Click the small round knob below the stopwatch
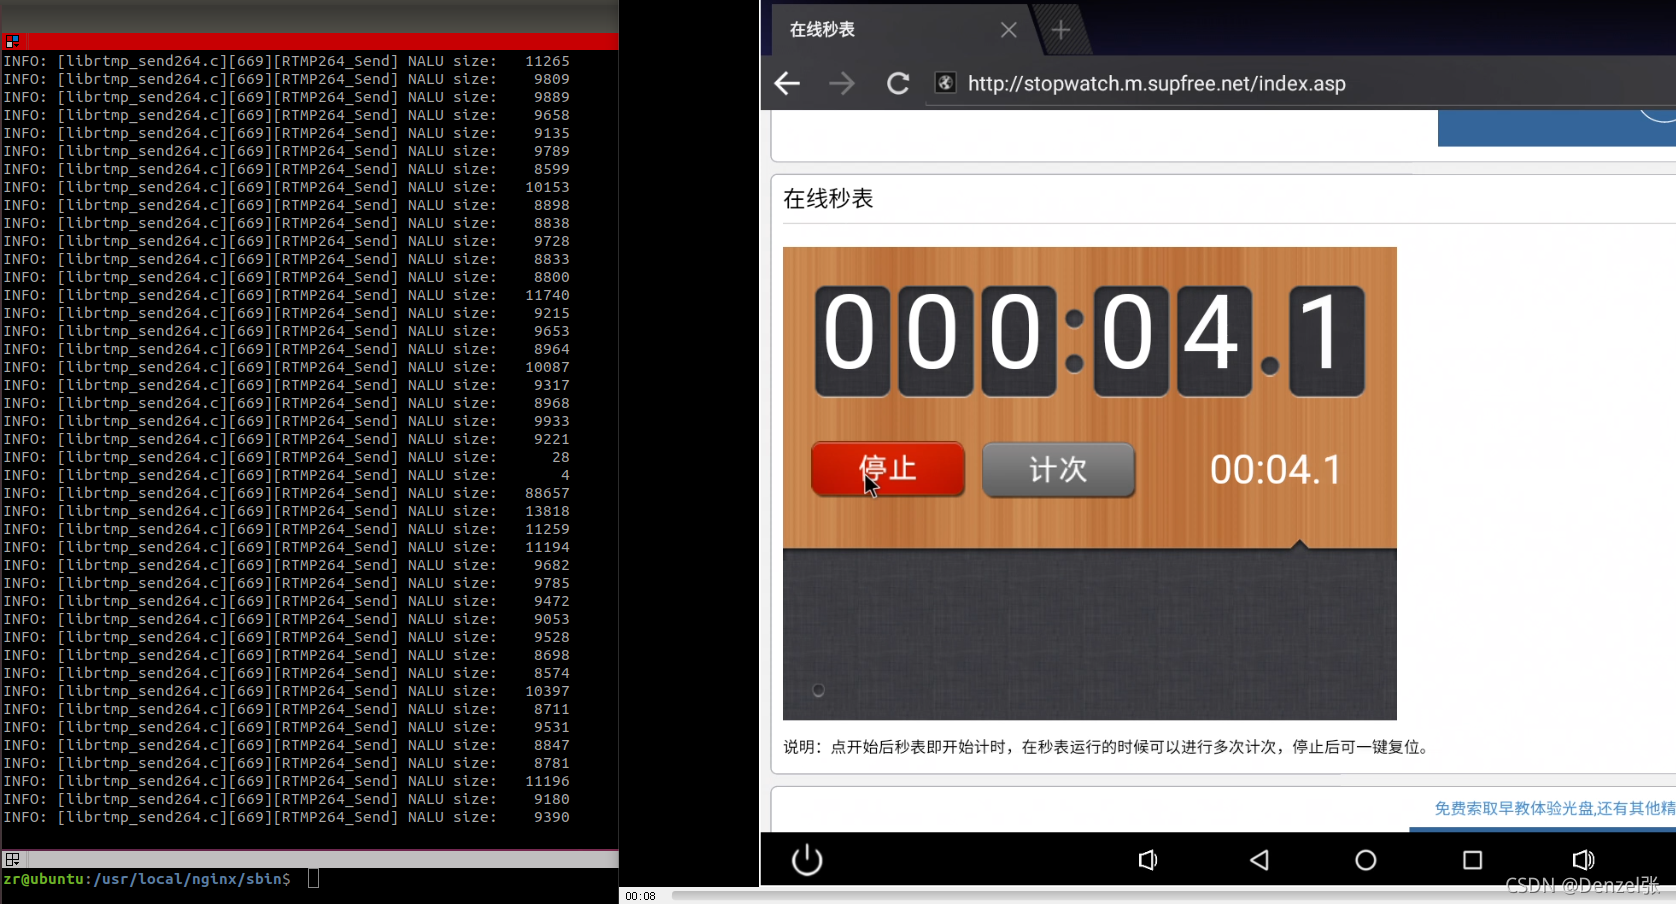Image resolution: width=1676 pixels, height=904 pixels. click(818, 689)
